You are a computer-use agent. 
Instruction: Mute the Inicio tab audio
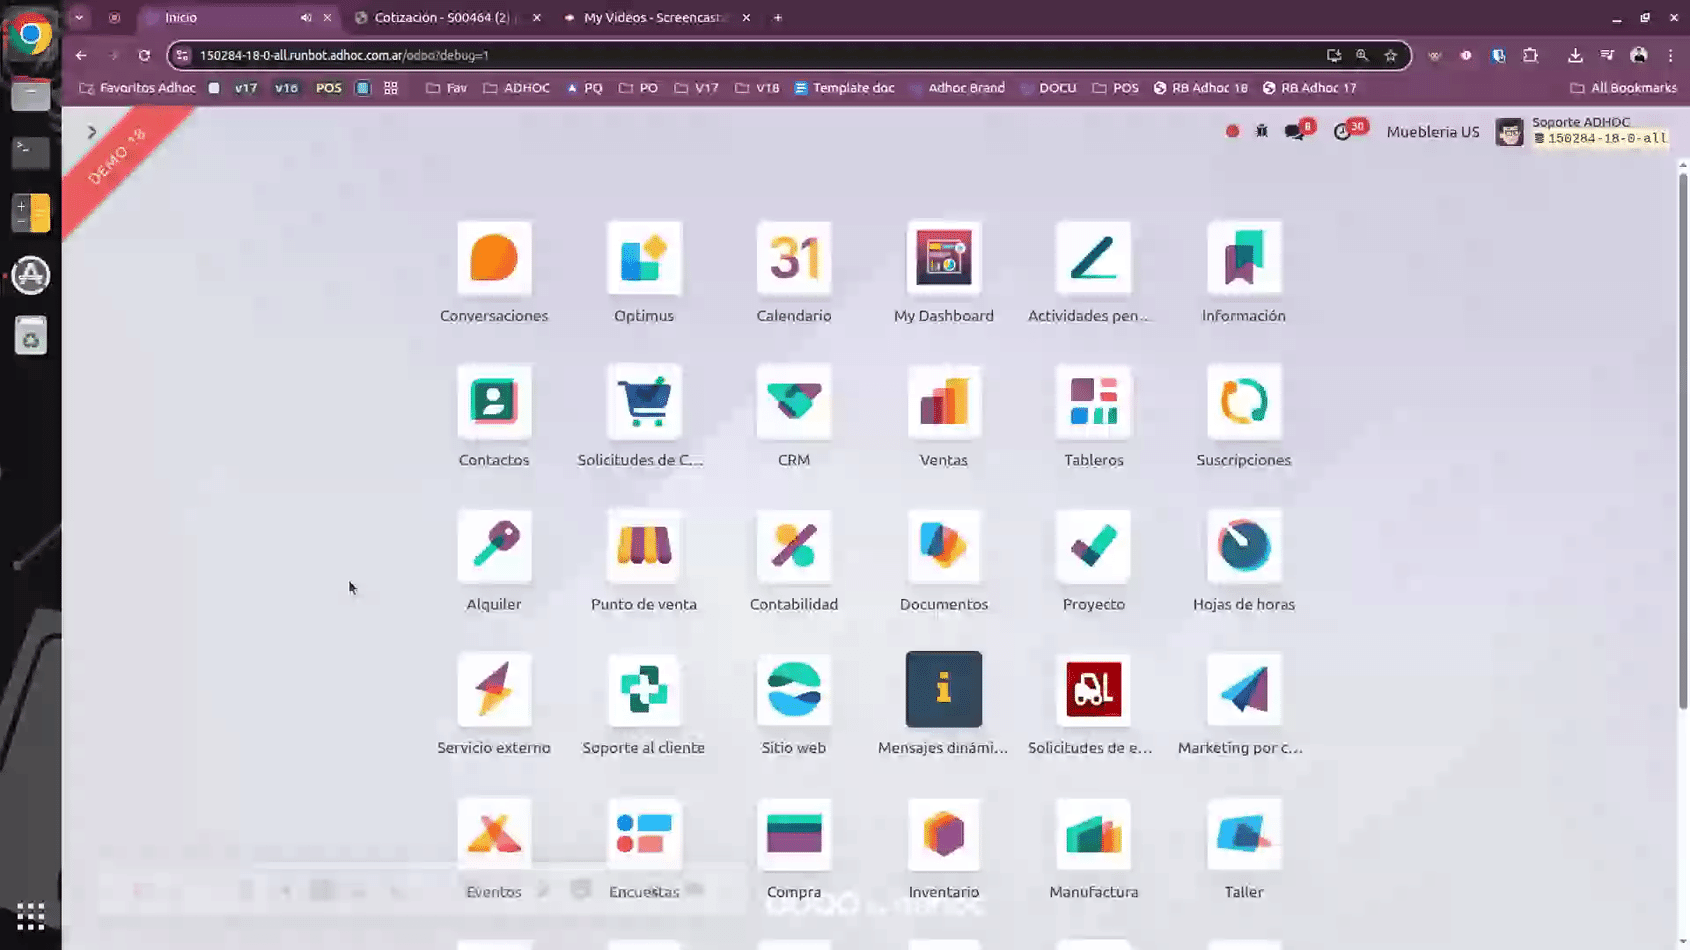306,18
